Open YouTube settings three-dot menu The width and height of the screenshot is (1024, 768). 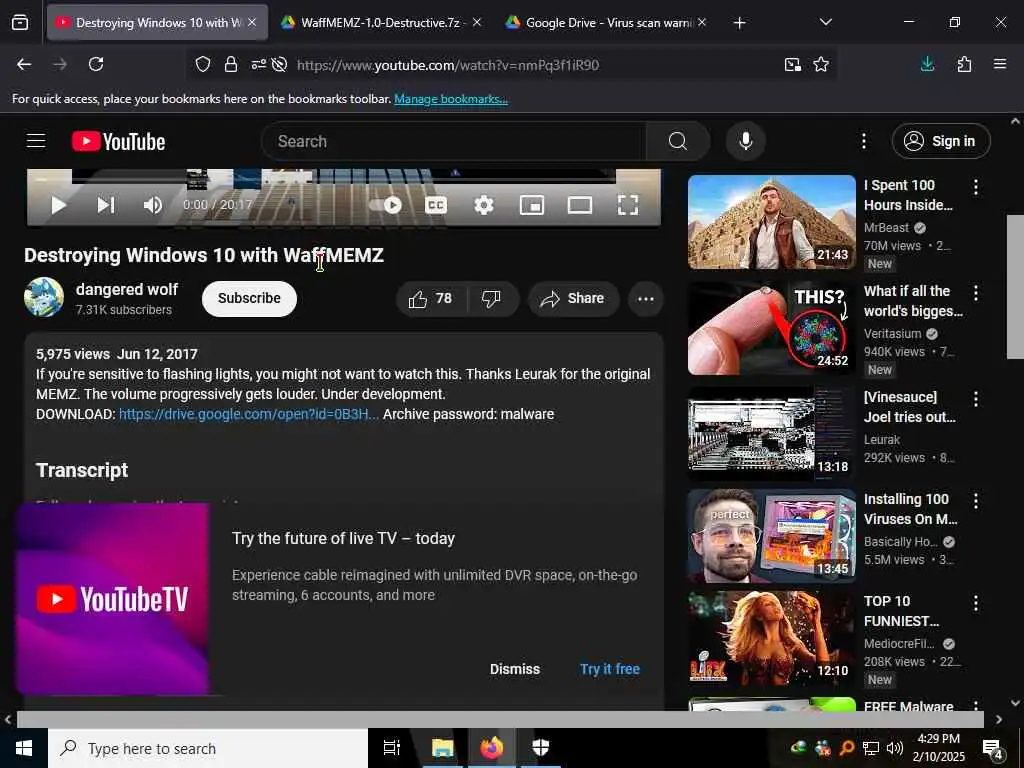coord(863,141)
